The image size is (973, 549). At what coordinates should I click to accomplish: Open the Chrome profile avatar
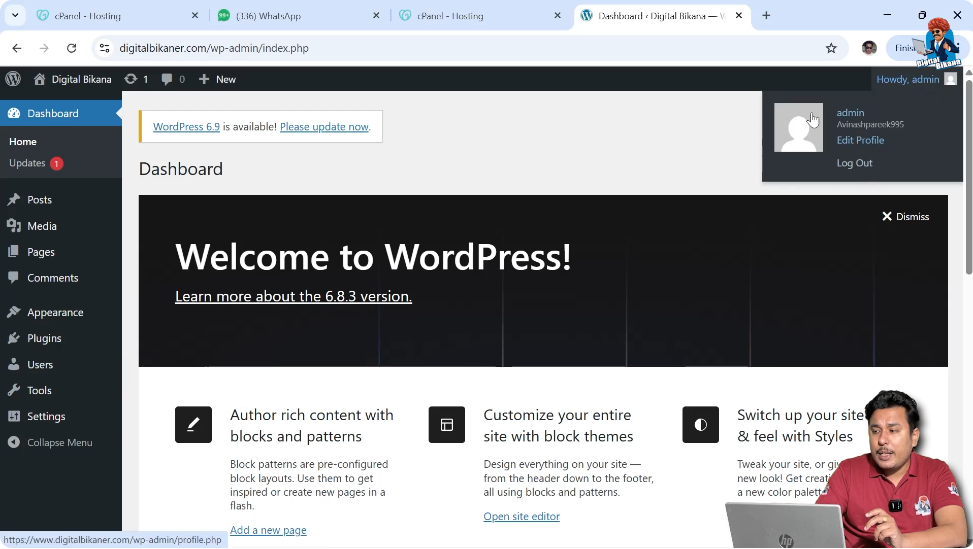pos(869,48)
